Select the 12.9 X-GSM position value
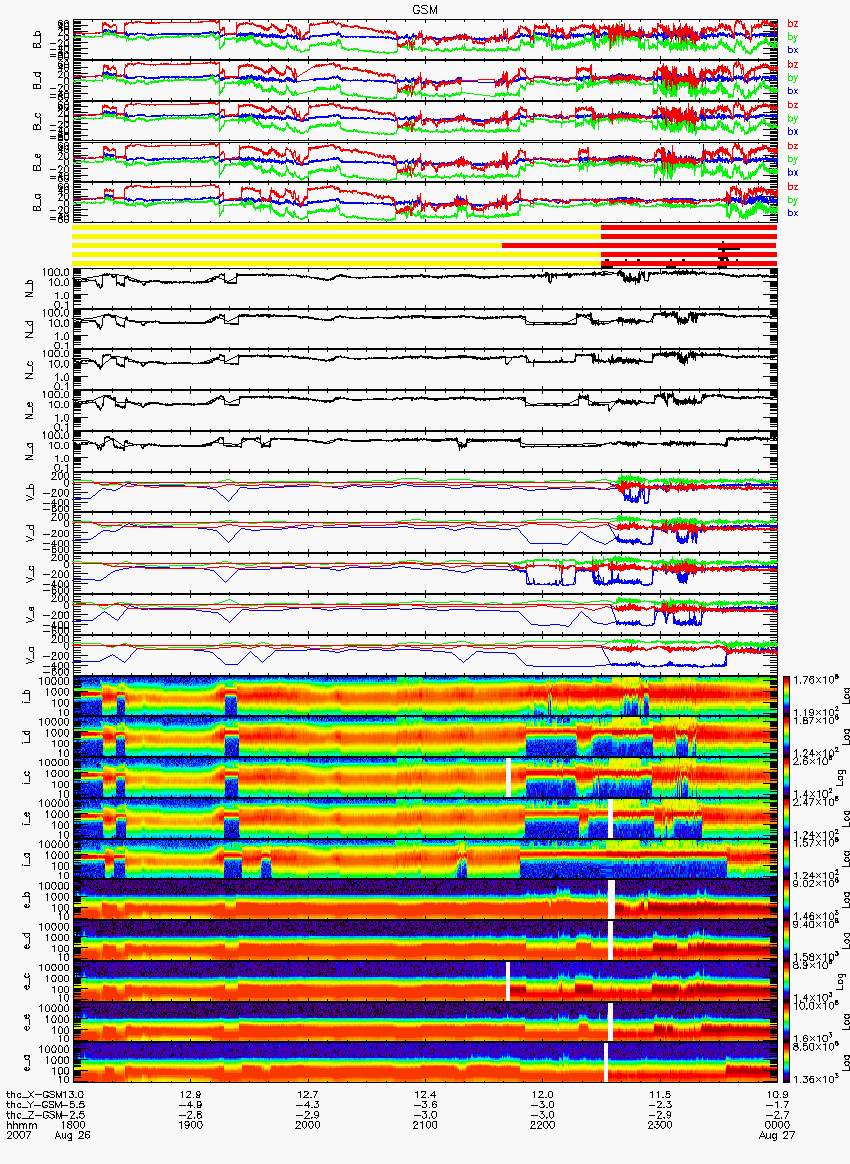Screen dimensions: 850x1164 point(191,1094)
